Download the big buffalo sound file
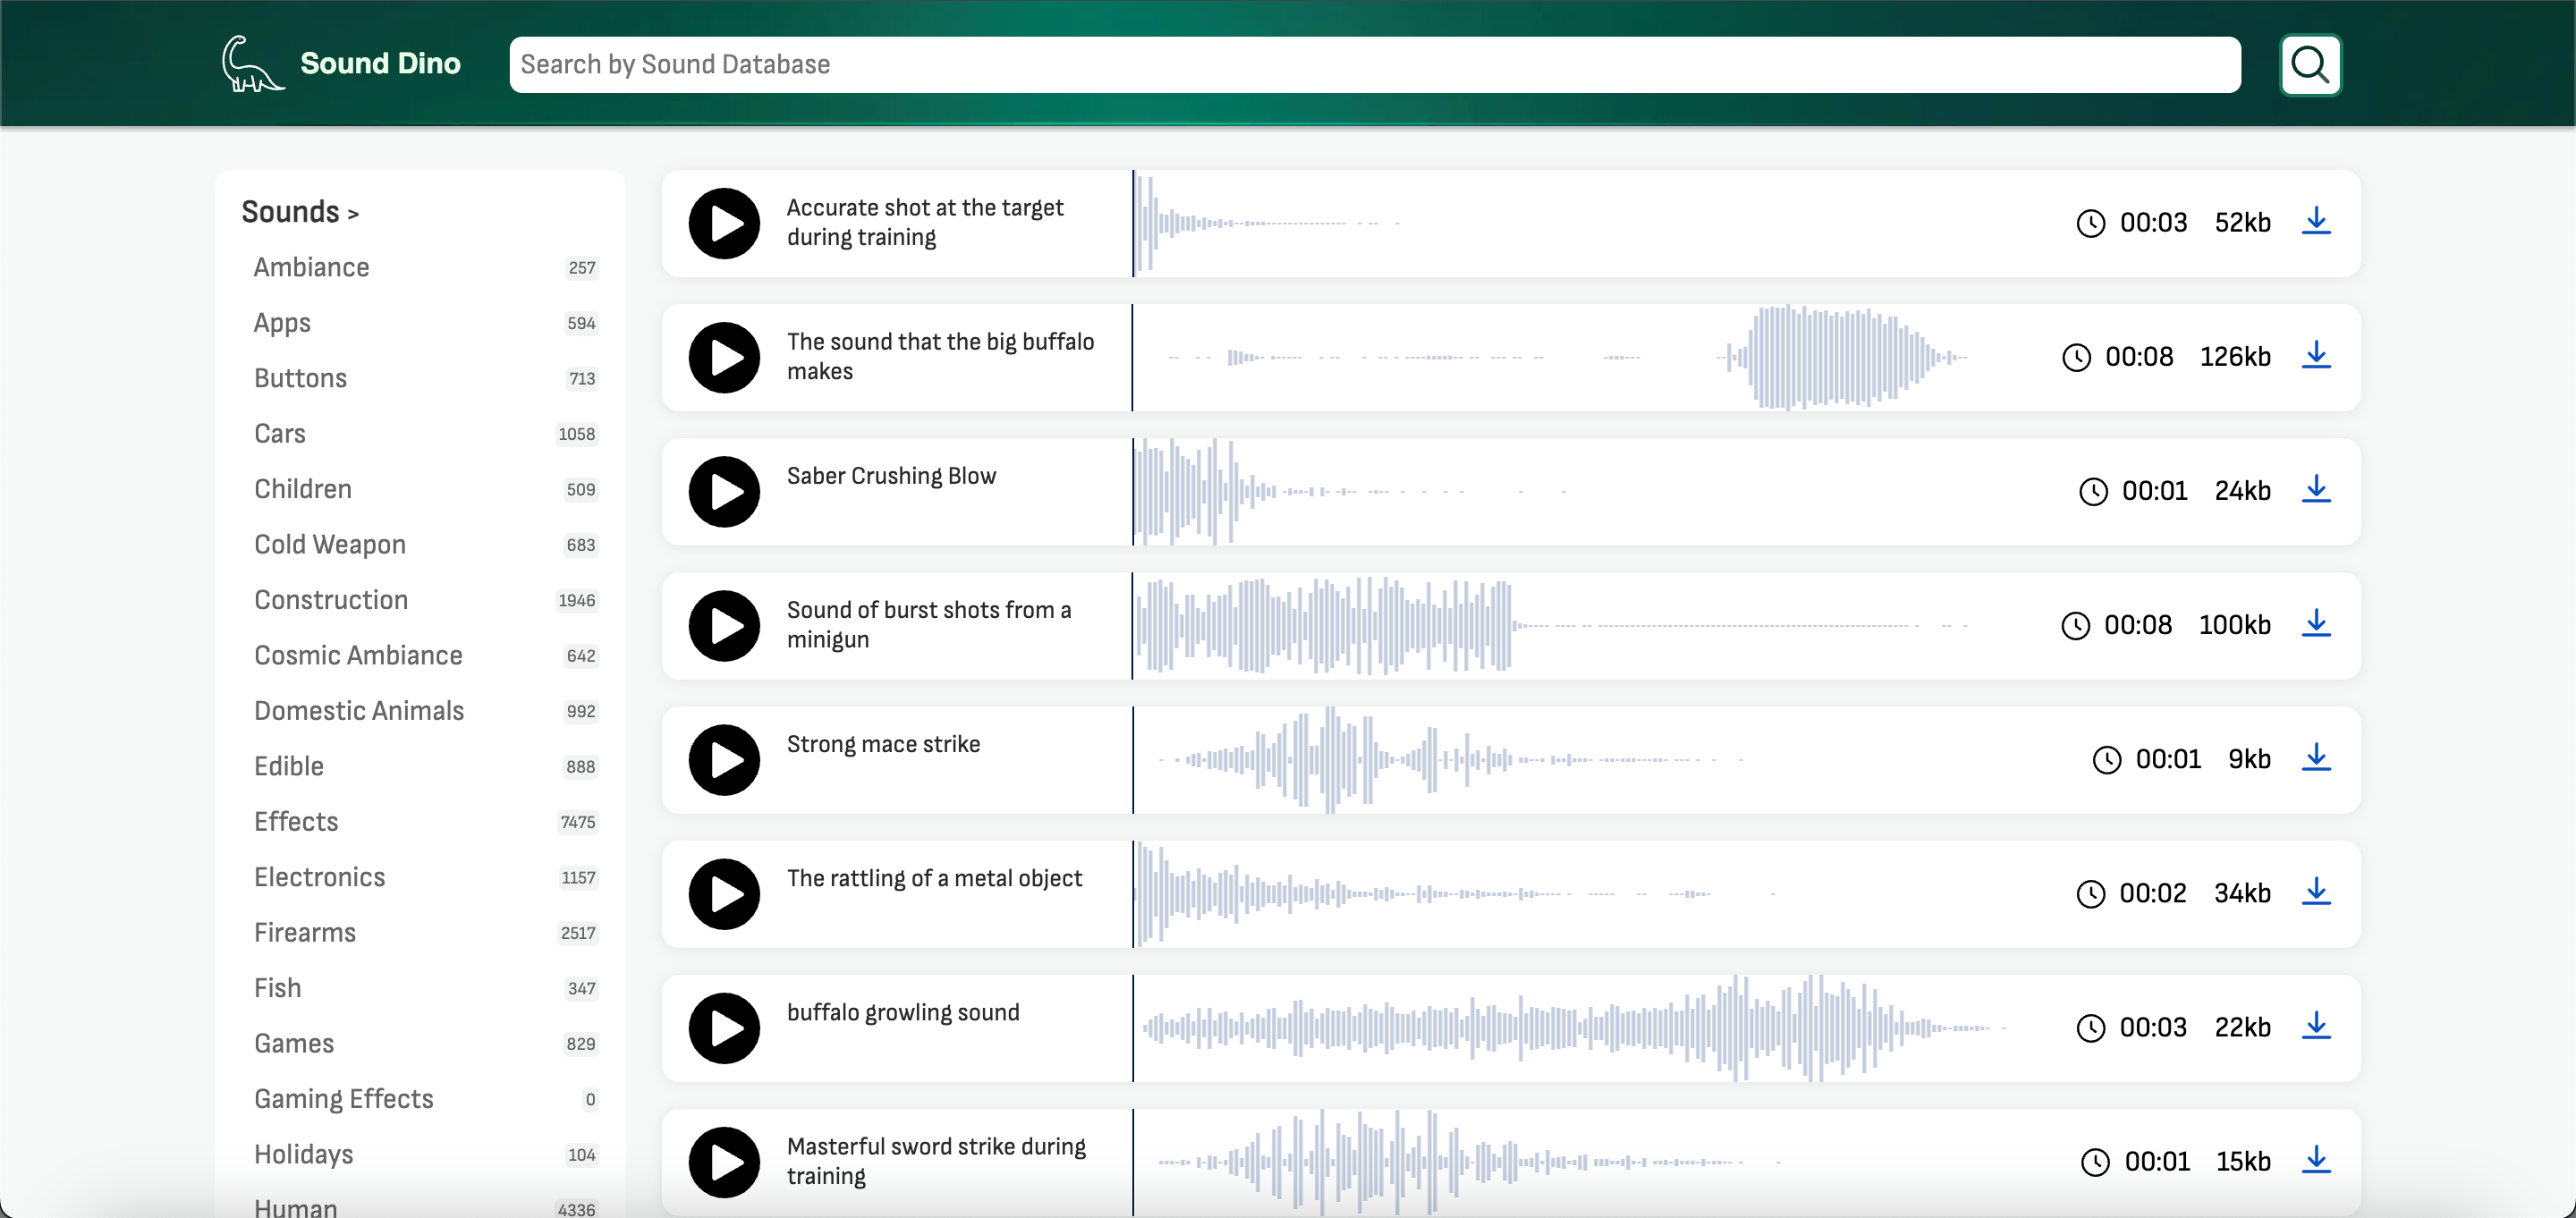 coord(2315,356)
